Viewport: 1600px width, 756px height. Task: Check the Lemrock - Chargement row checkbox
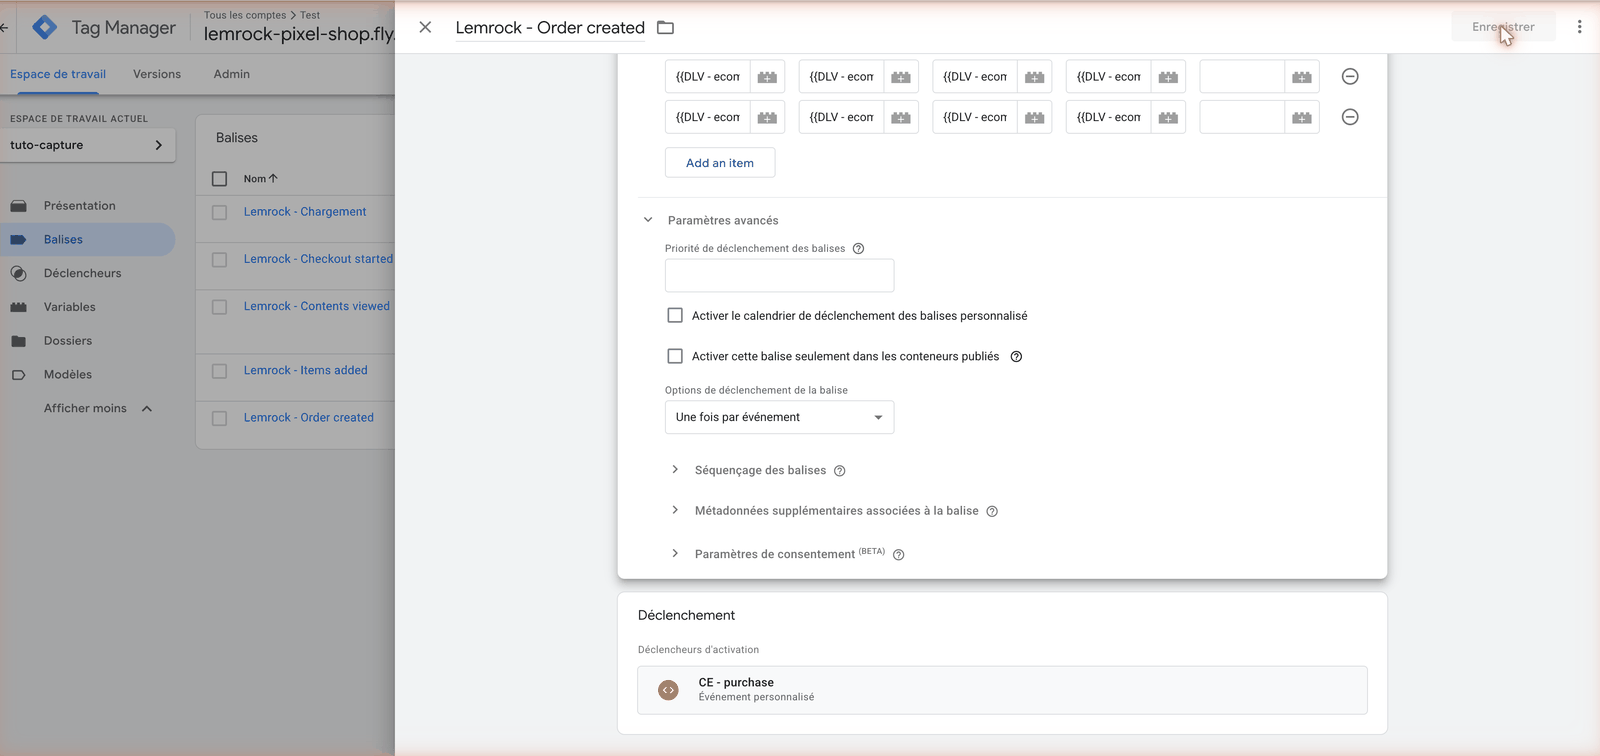(219, 212)
